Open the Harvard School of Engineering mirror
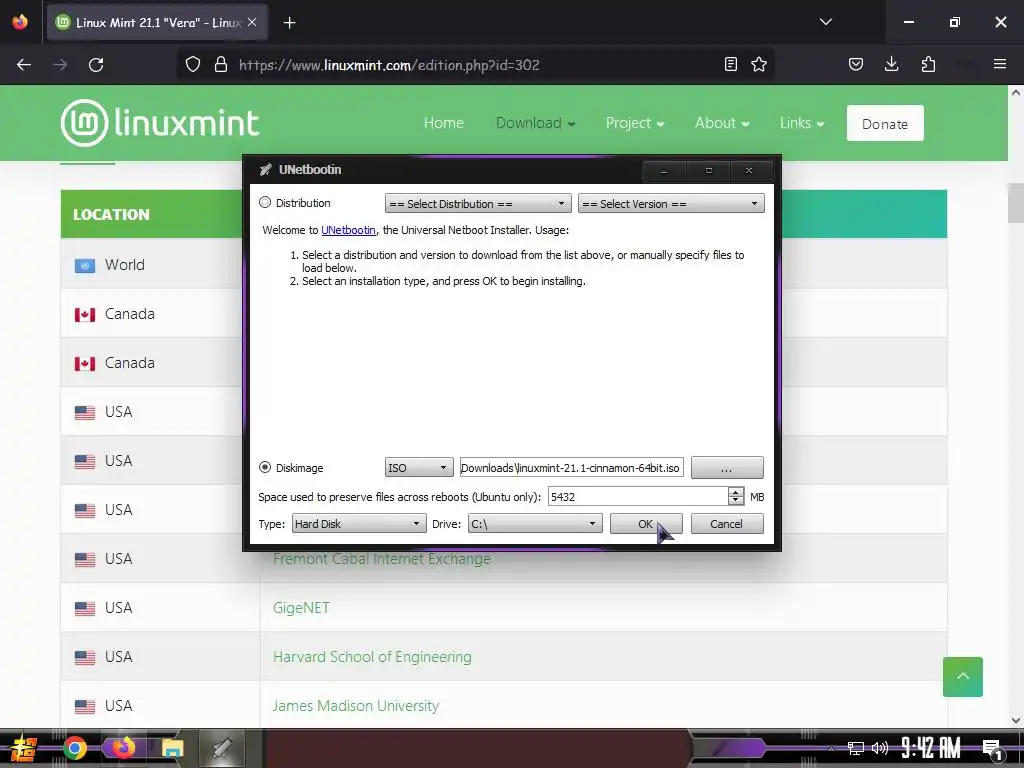 tap(372, 657)
